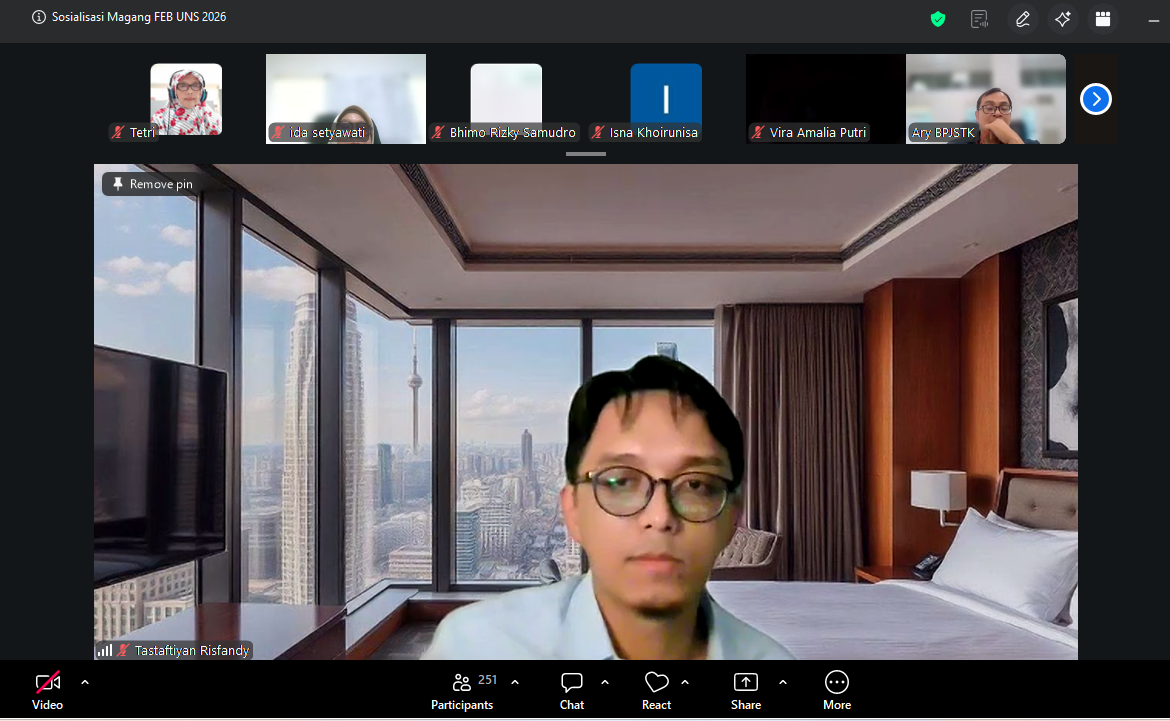Expand the Share options arrow
Screen dimensions: 1170x721
coord(783,682)
